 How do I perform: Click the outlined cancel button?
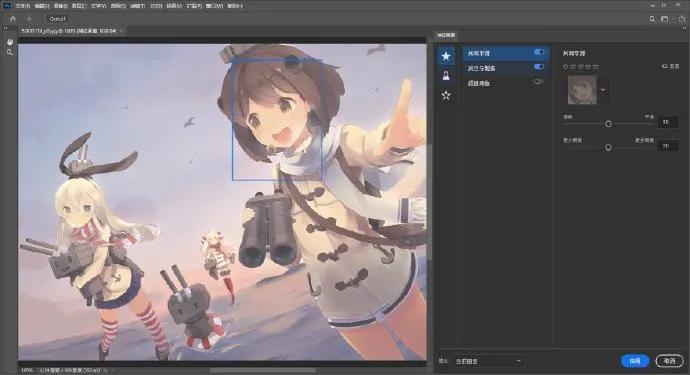tap(669, 361)
